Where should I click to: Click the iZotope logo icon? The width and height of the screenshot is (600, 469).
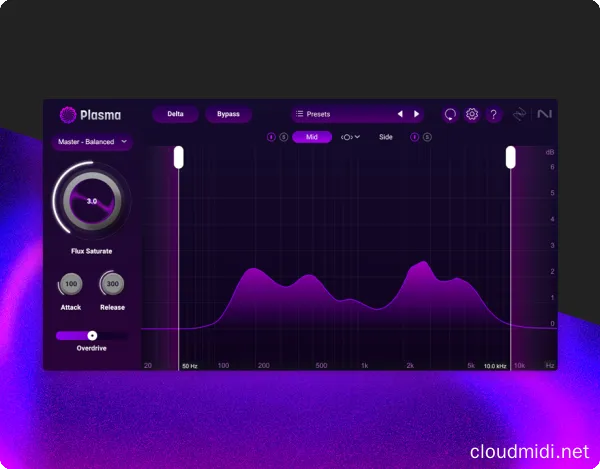point(520,114)
